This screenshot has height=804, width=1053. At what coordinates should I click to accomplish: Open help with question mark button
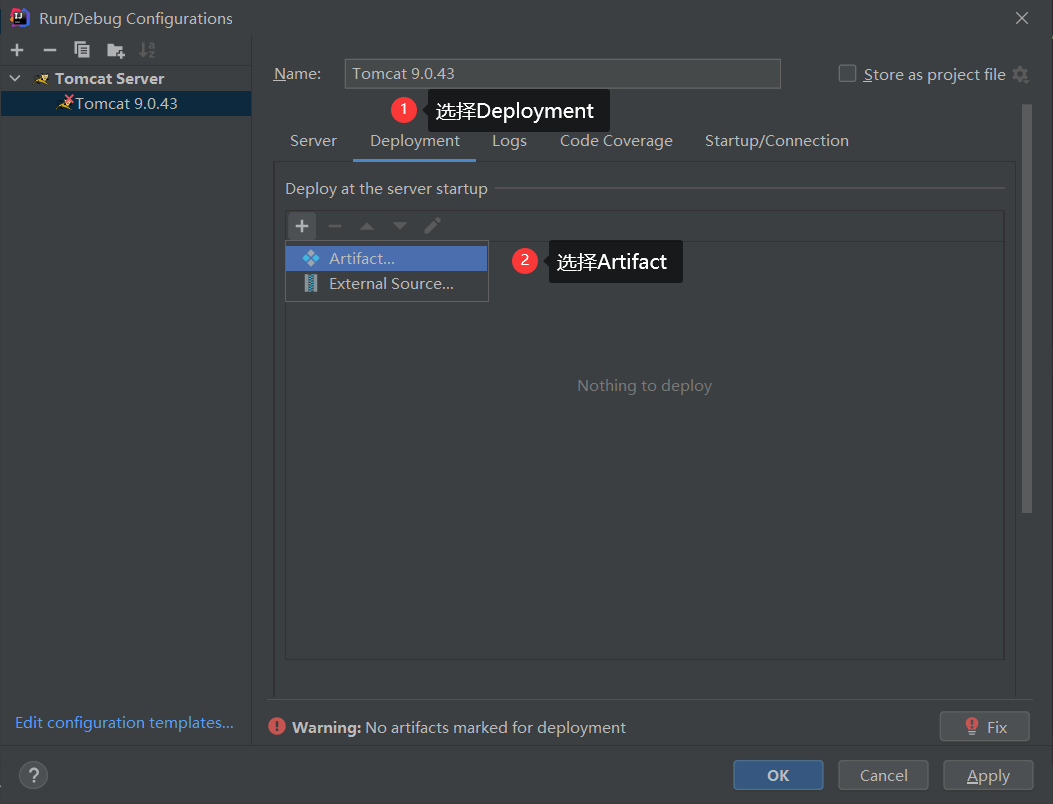click(x=33, y=775)
